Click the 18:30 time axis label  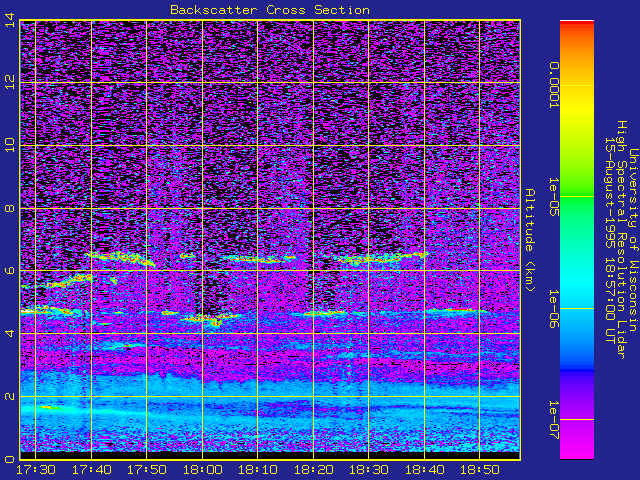click(369, 470)
